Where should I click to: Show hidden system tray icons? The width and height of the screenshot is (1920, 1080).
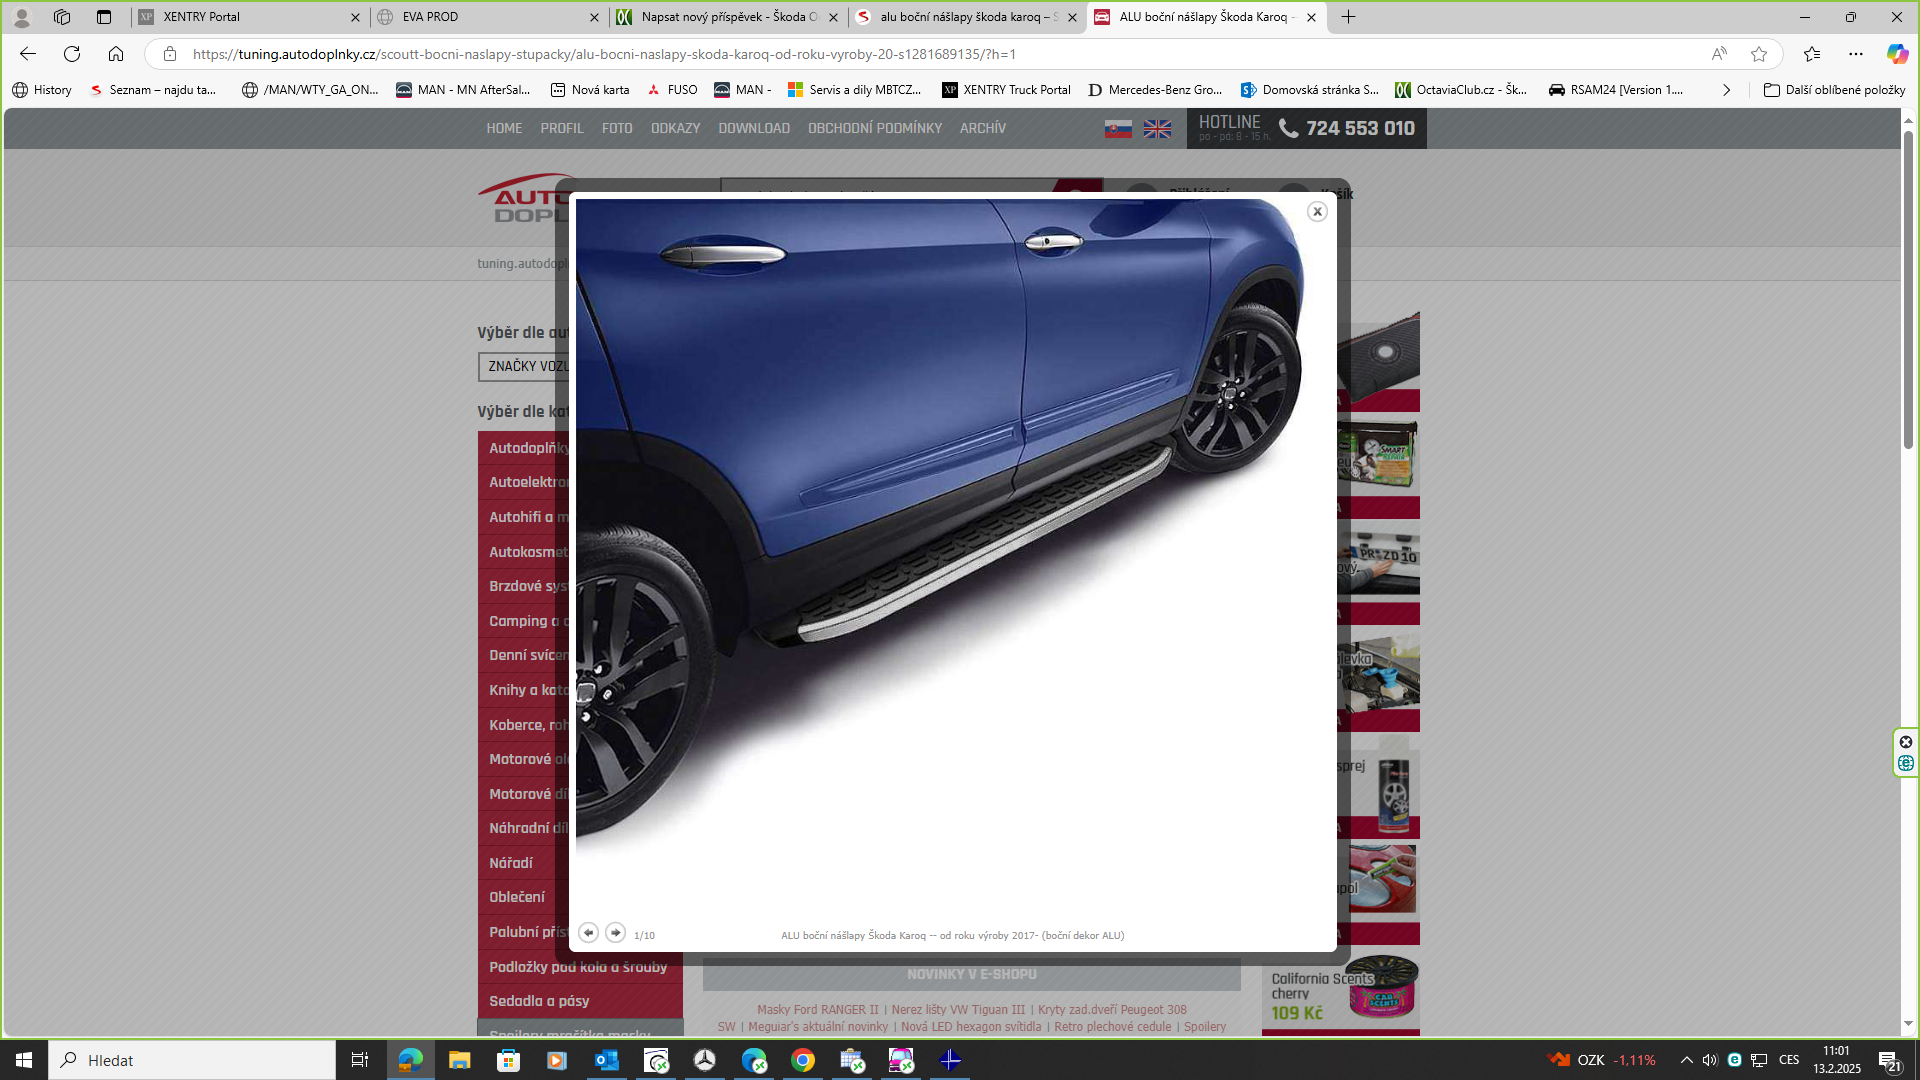coord(1686,1060)
